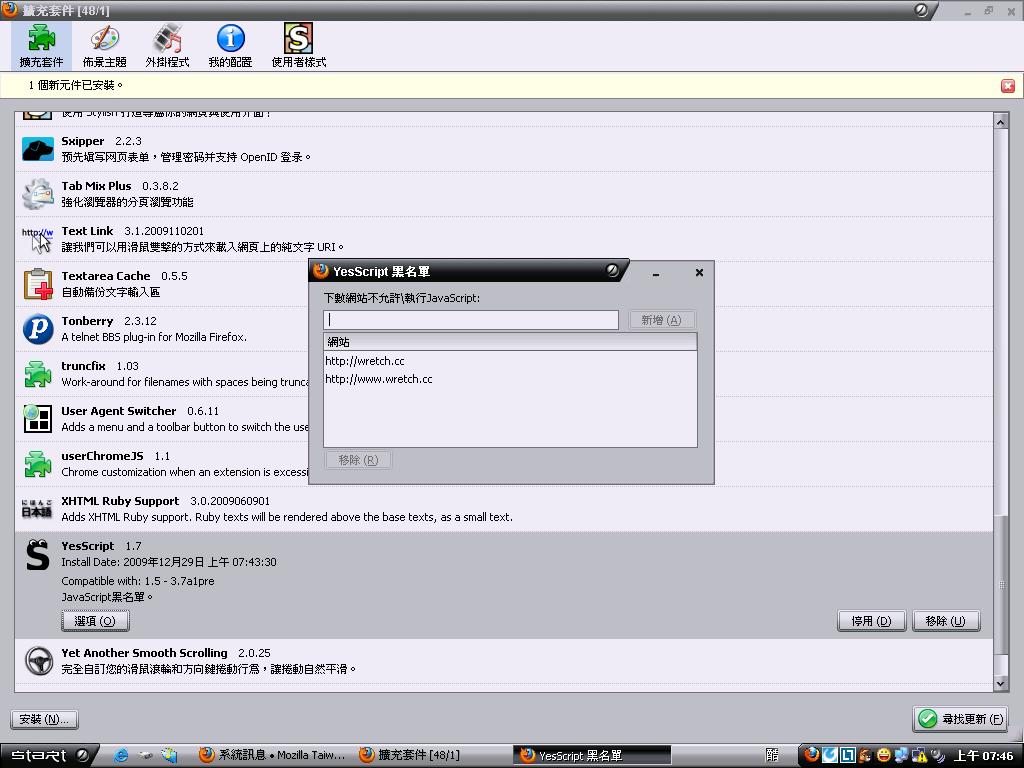Switch to 擴充套件 [48/1] taskbar window
Screen dimensions: 1024x768
tap(409, 756)
